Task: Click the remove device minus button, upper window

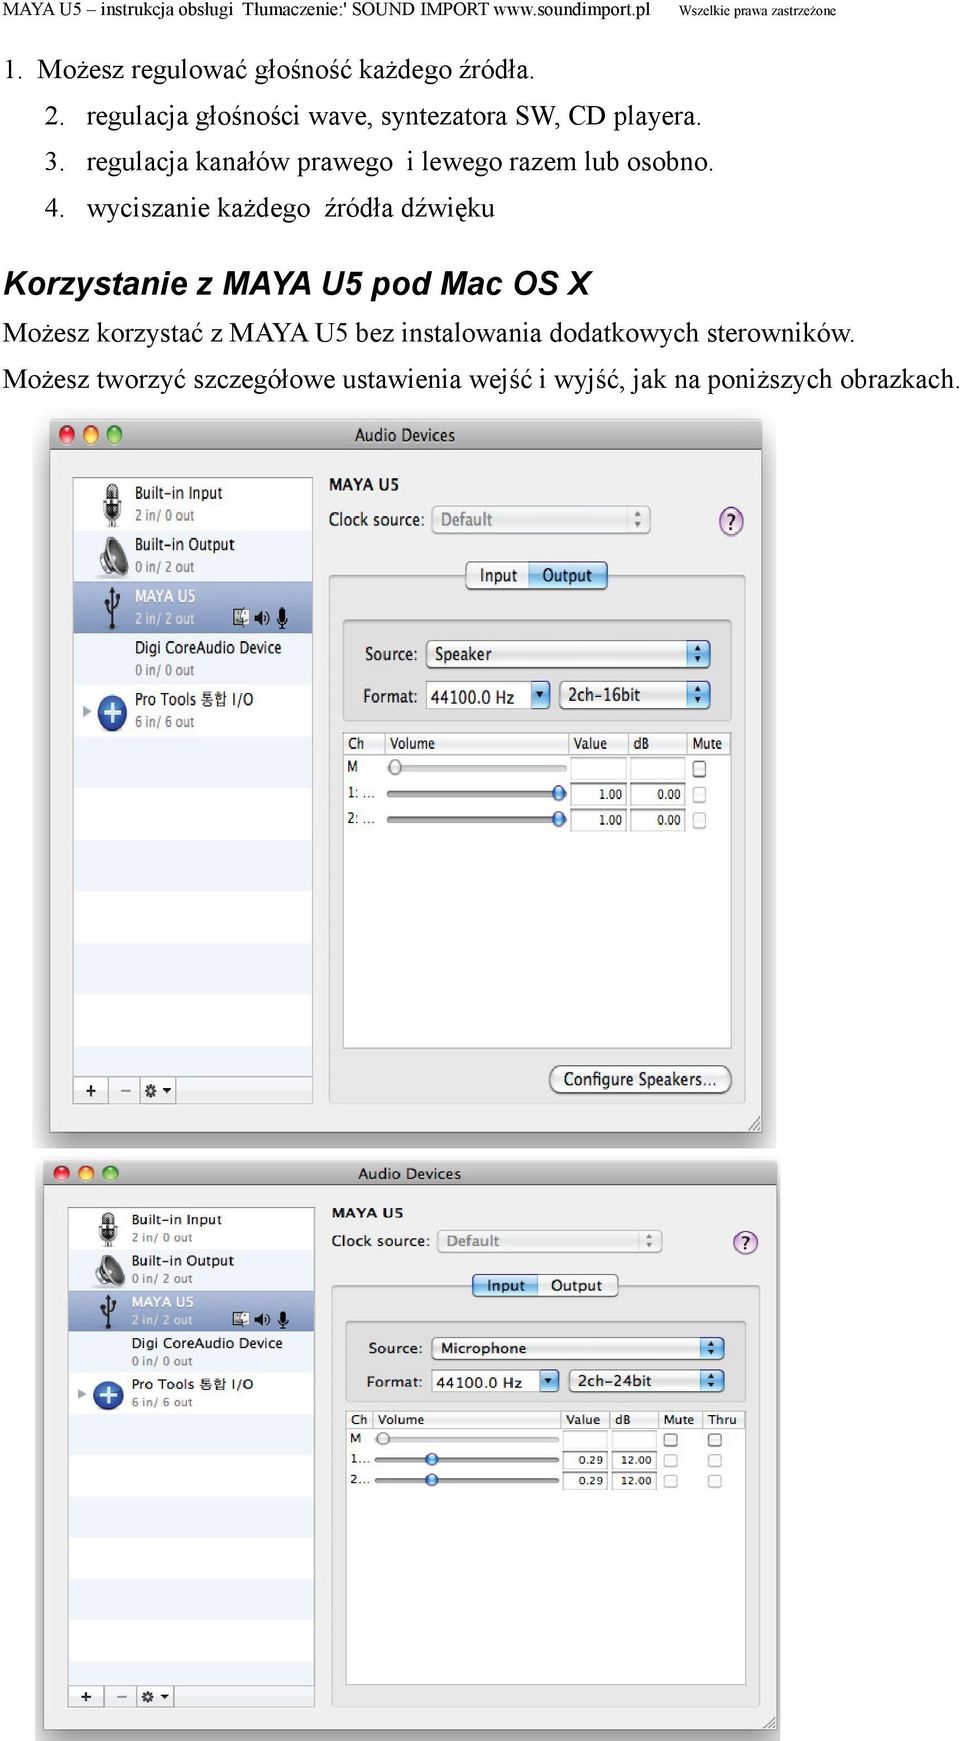Action: tap(125, 1090)
